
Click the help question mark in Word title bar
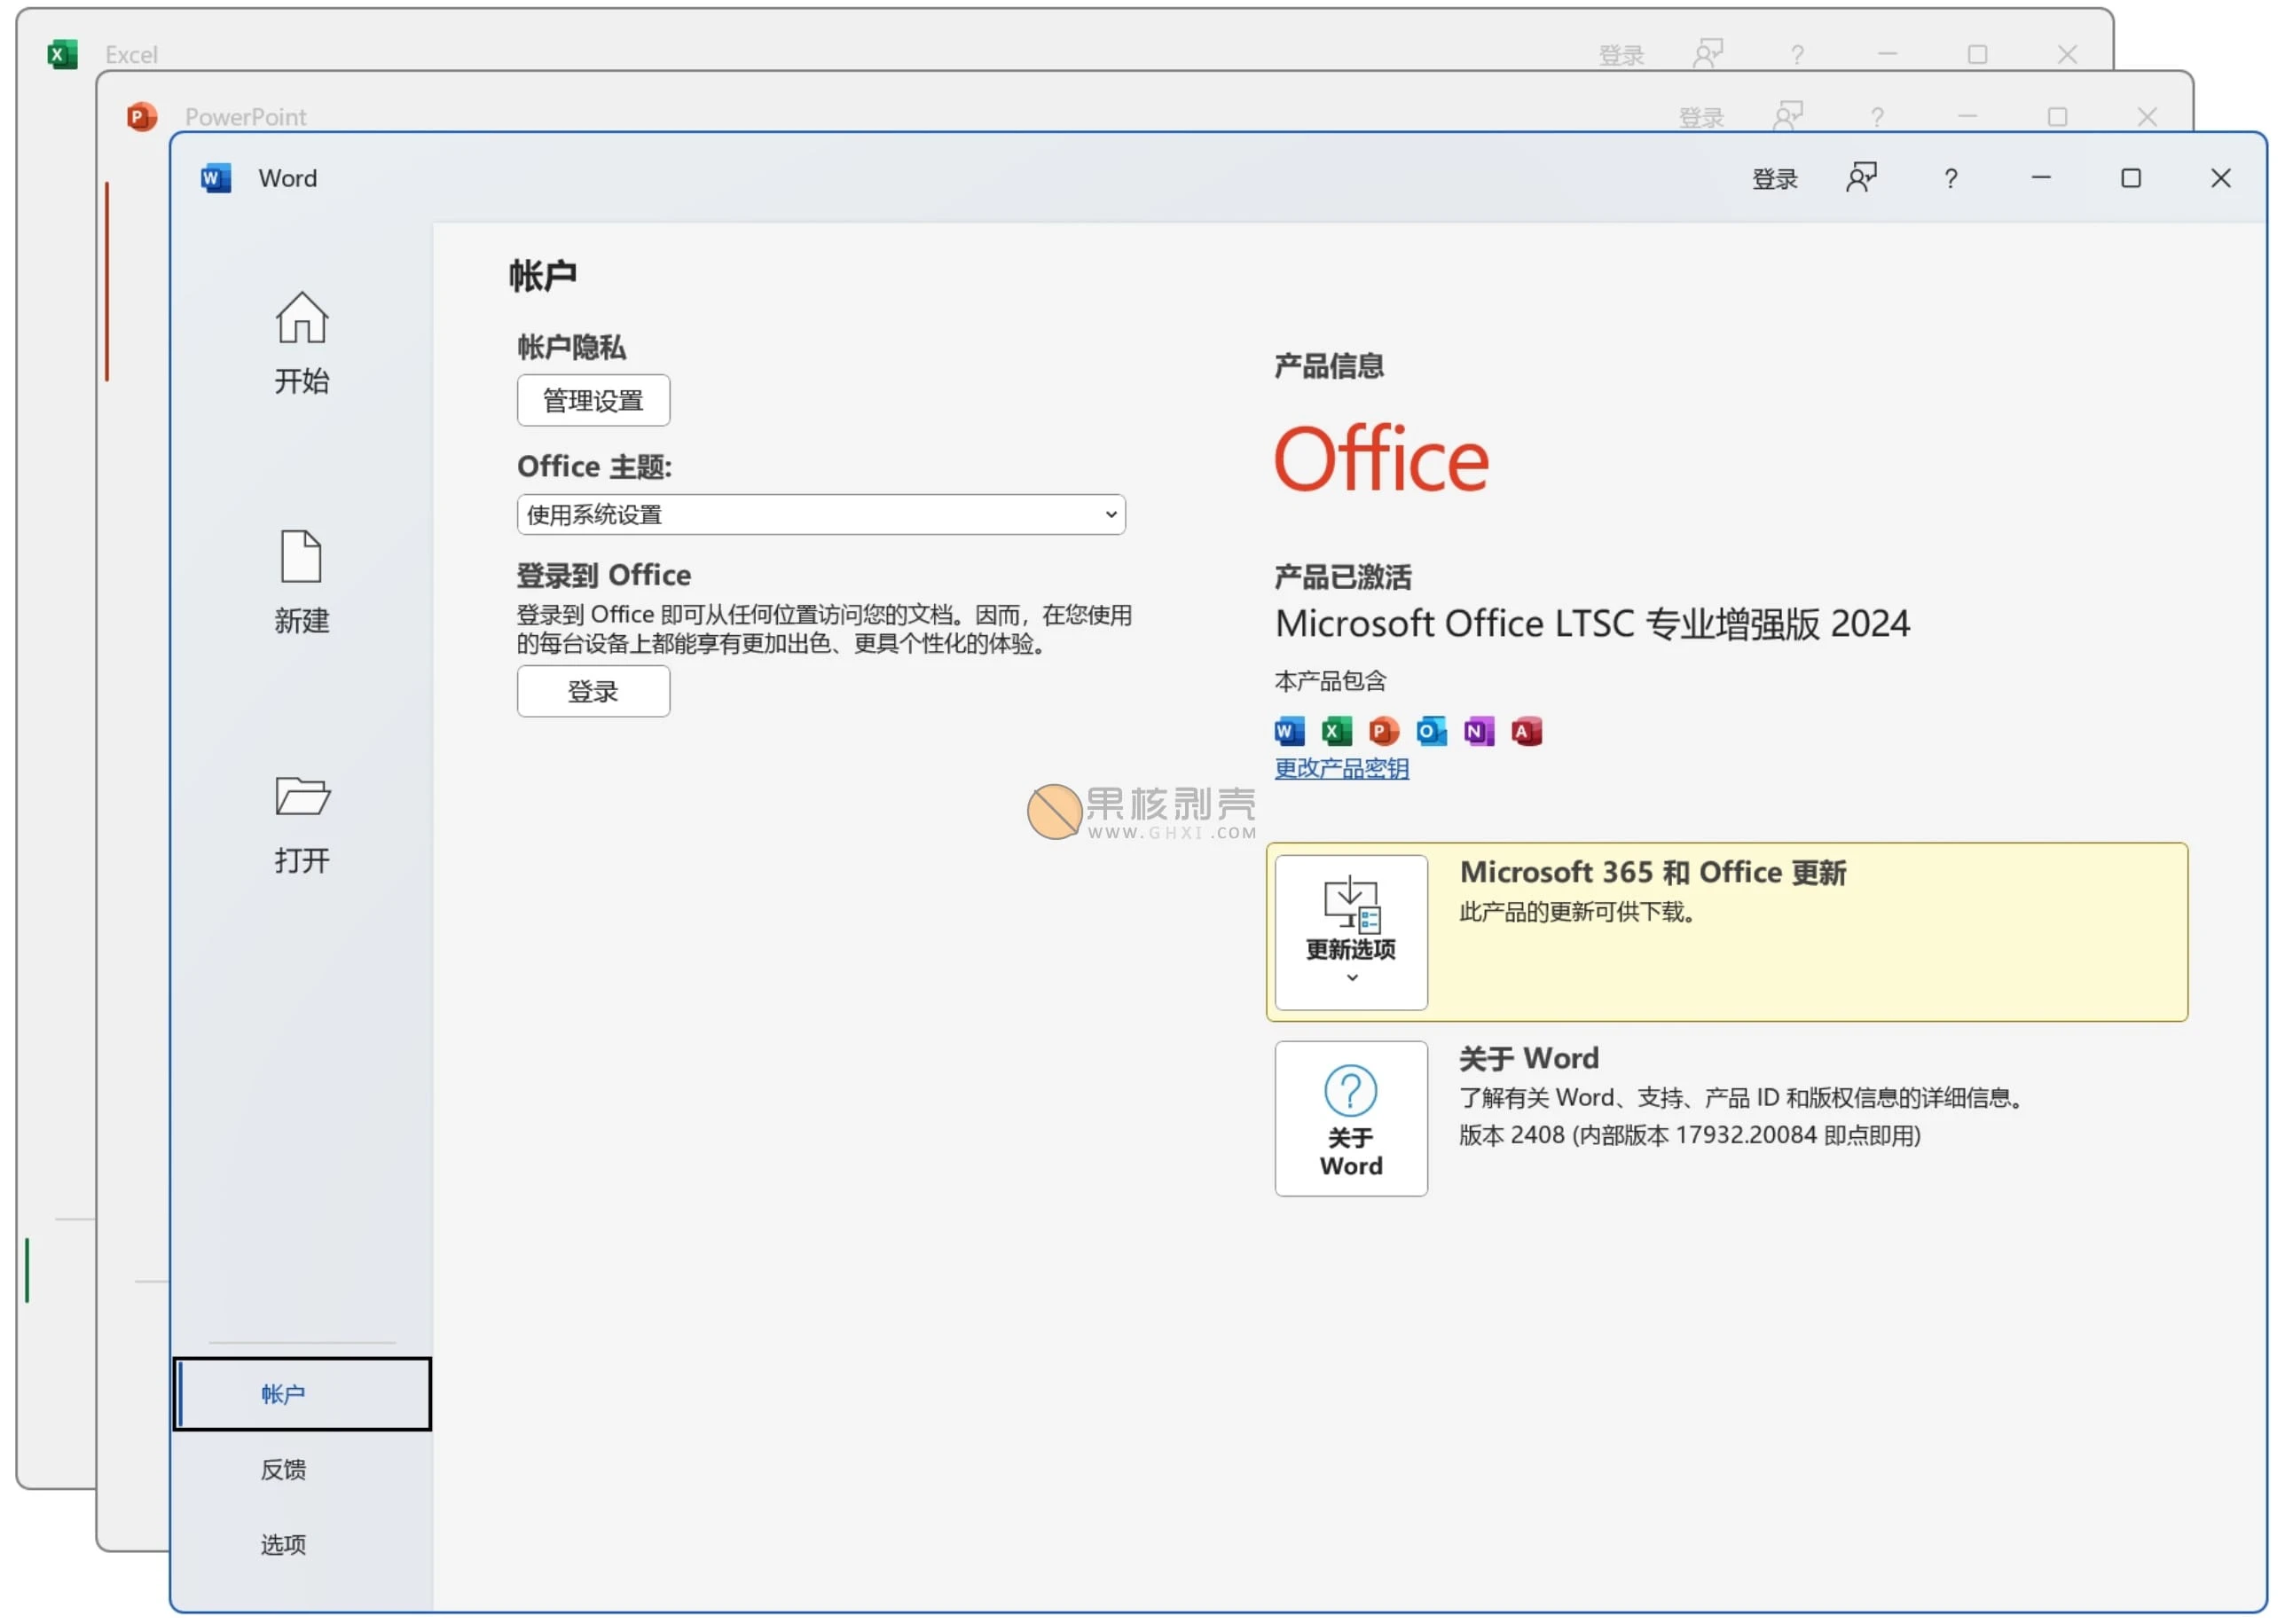(x=1950, y=179)
